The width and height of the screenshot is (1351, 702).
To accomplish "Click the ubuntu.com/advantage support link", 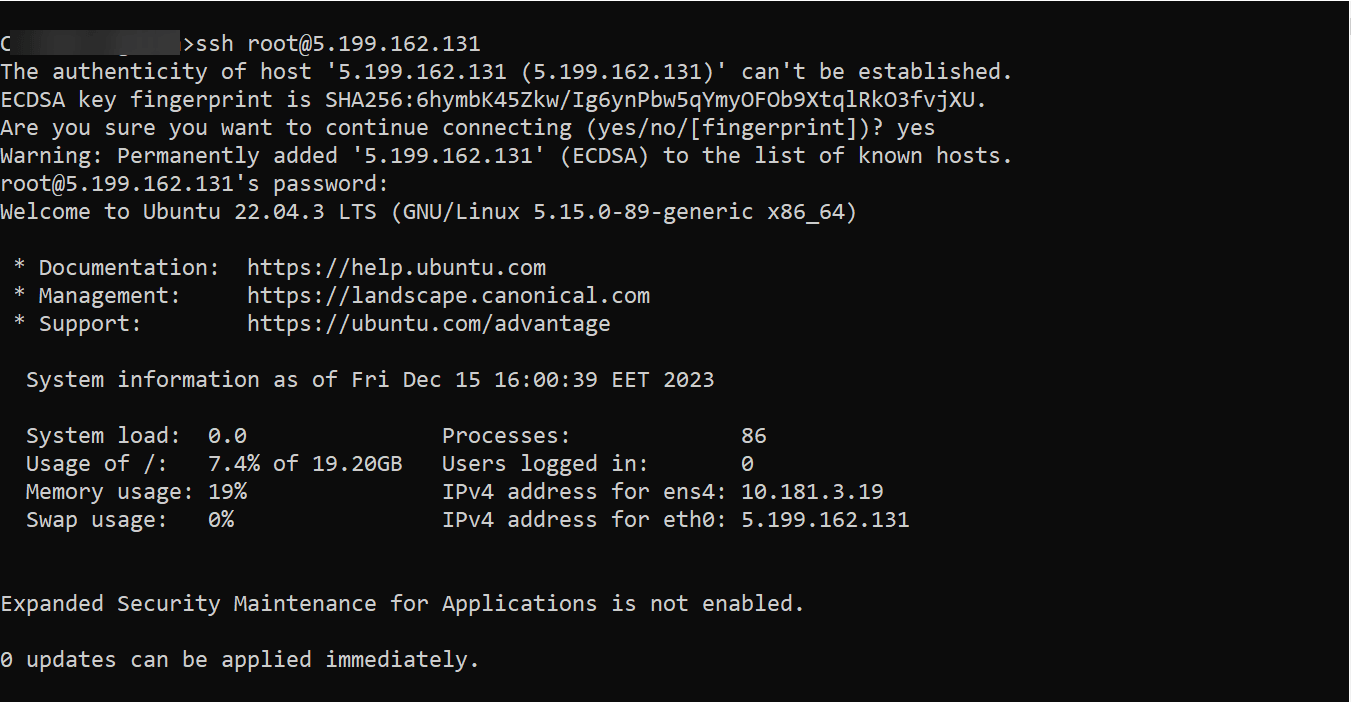I will click(428, 324).
